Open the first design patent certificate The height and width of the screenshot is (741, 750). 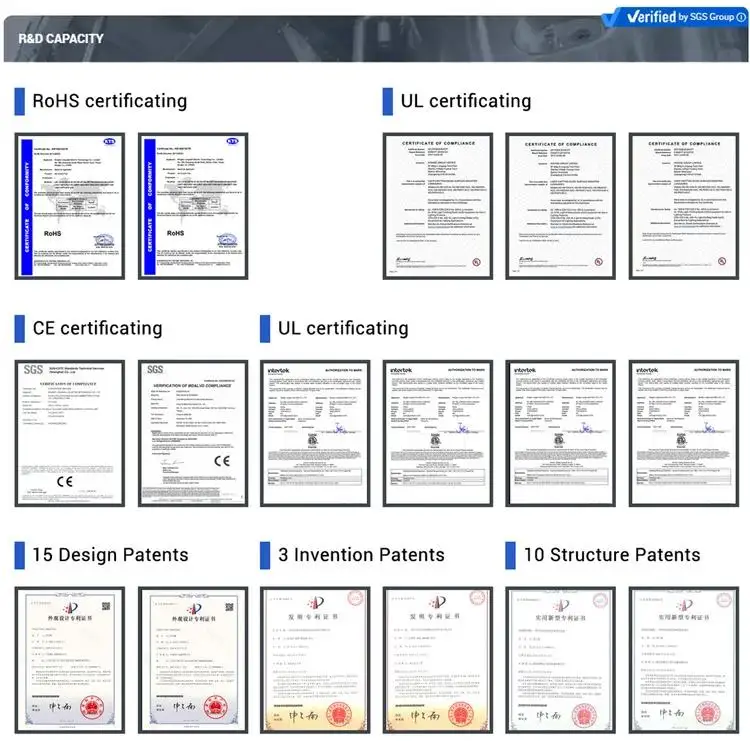70,660
